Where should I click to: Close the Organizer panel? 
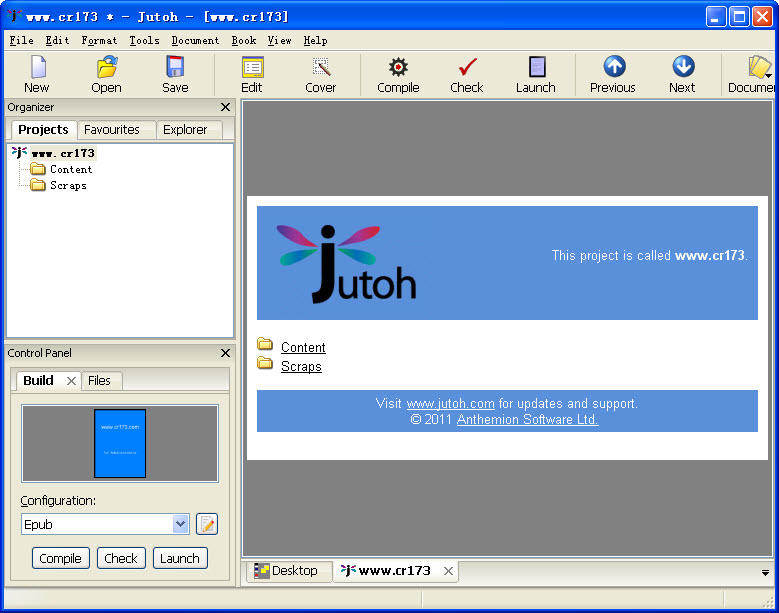click(225, 107)
